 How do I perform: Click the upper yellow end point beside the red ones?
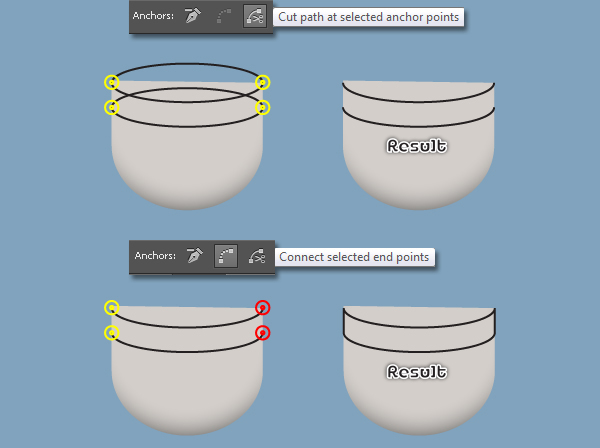[x=112, y=308]
